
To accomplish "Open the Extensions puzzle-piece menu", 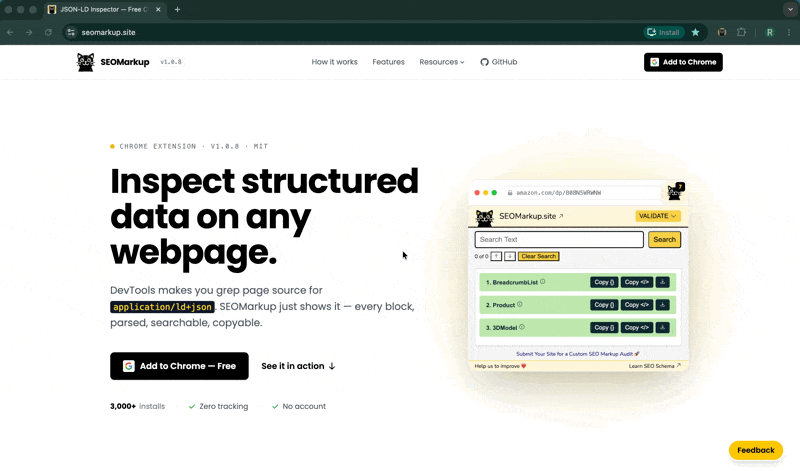I will pos(741,32).
